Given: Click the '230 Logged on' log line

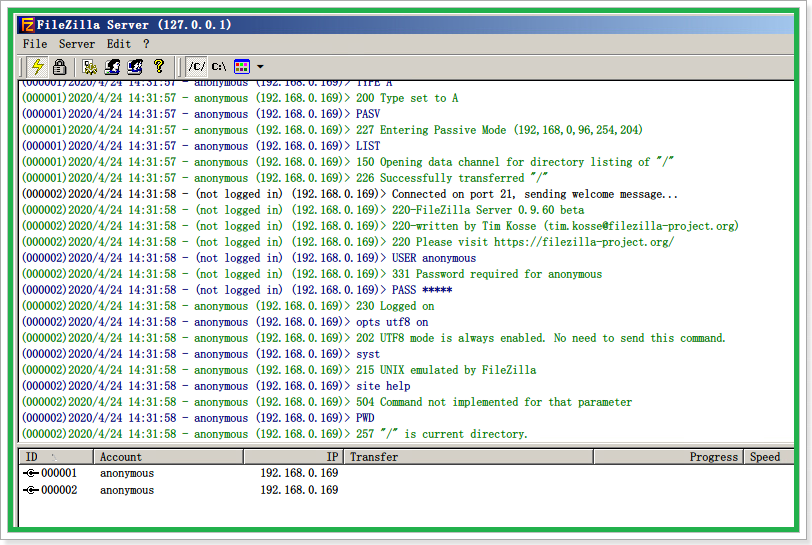Looking at the screenshot, I should [228, 306].
